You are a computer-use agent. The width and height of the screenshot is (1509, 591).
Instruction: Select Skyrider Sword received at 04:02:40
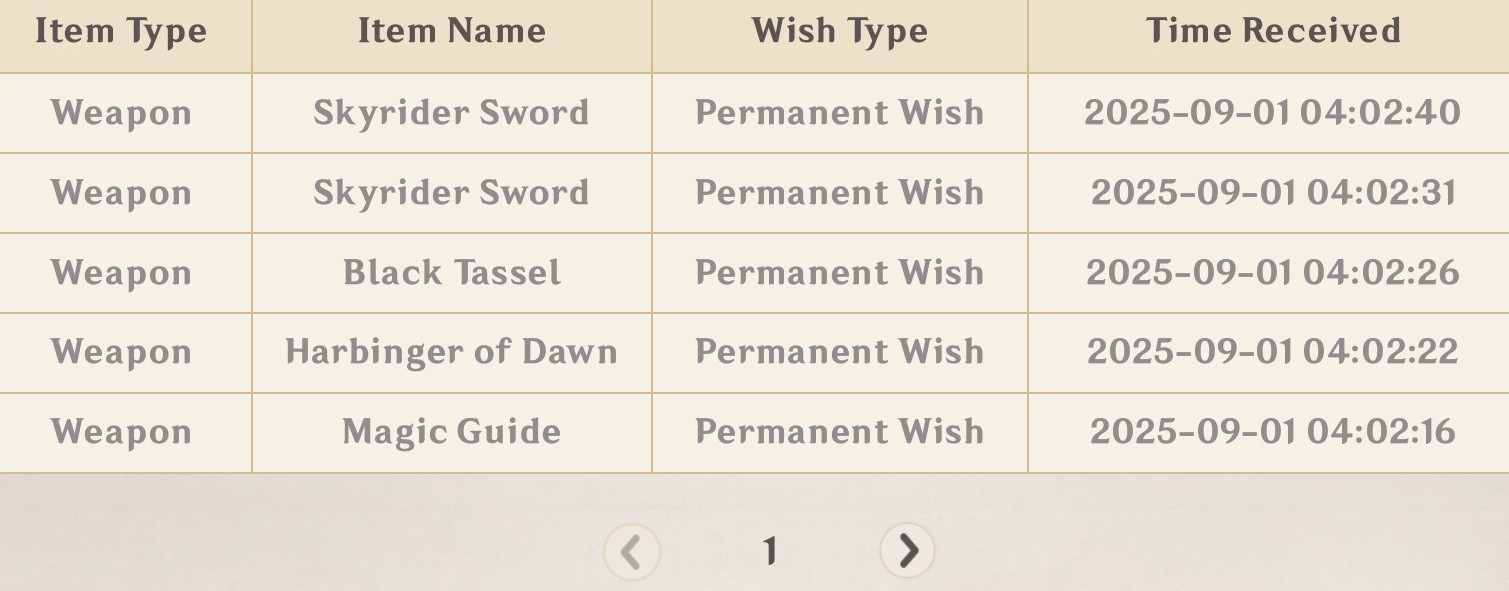tap(451, 113)
